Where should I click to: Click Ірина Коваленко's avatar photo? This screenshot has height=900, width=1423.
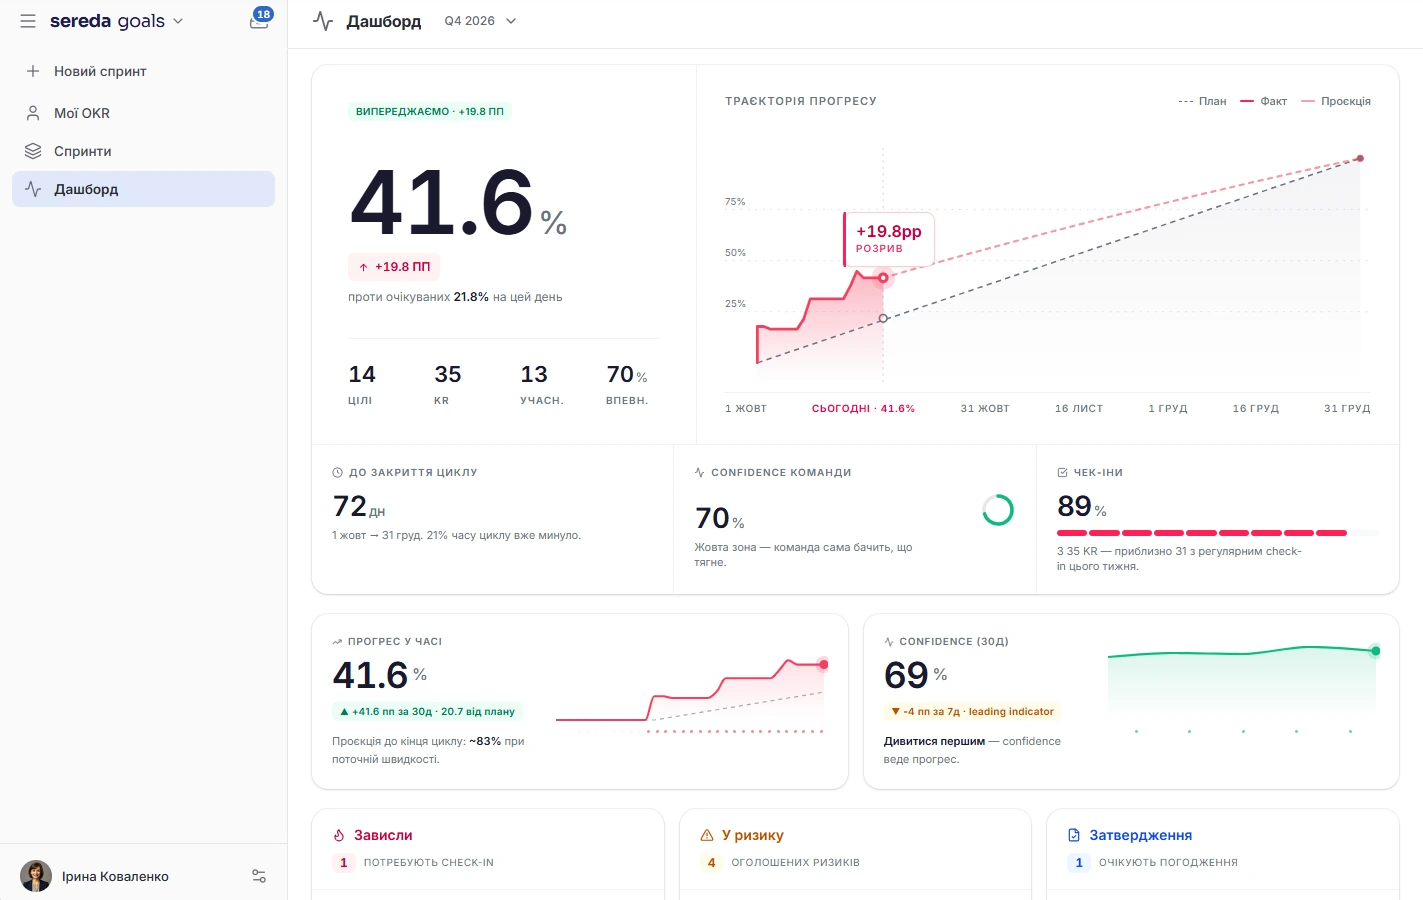36,876
